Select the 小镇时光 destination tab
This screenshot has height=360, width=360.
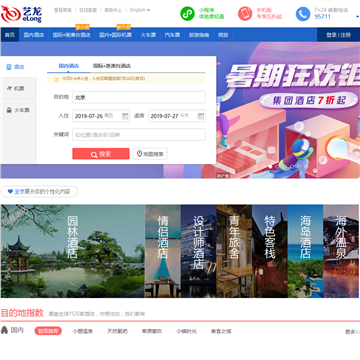point(186,331)
